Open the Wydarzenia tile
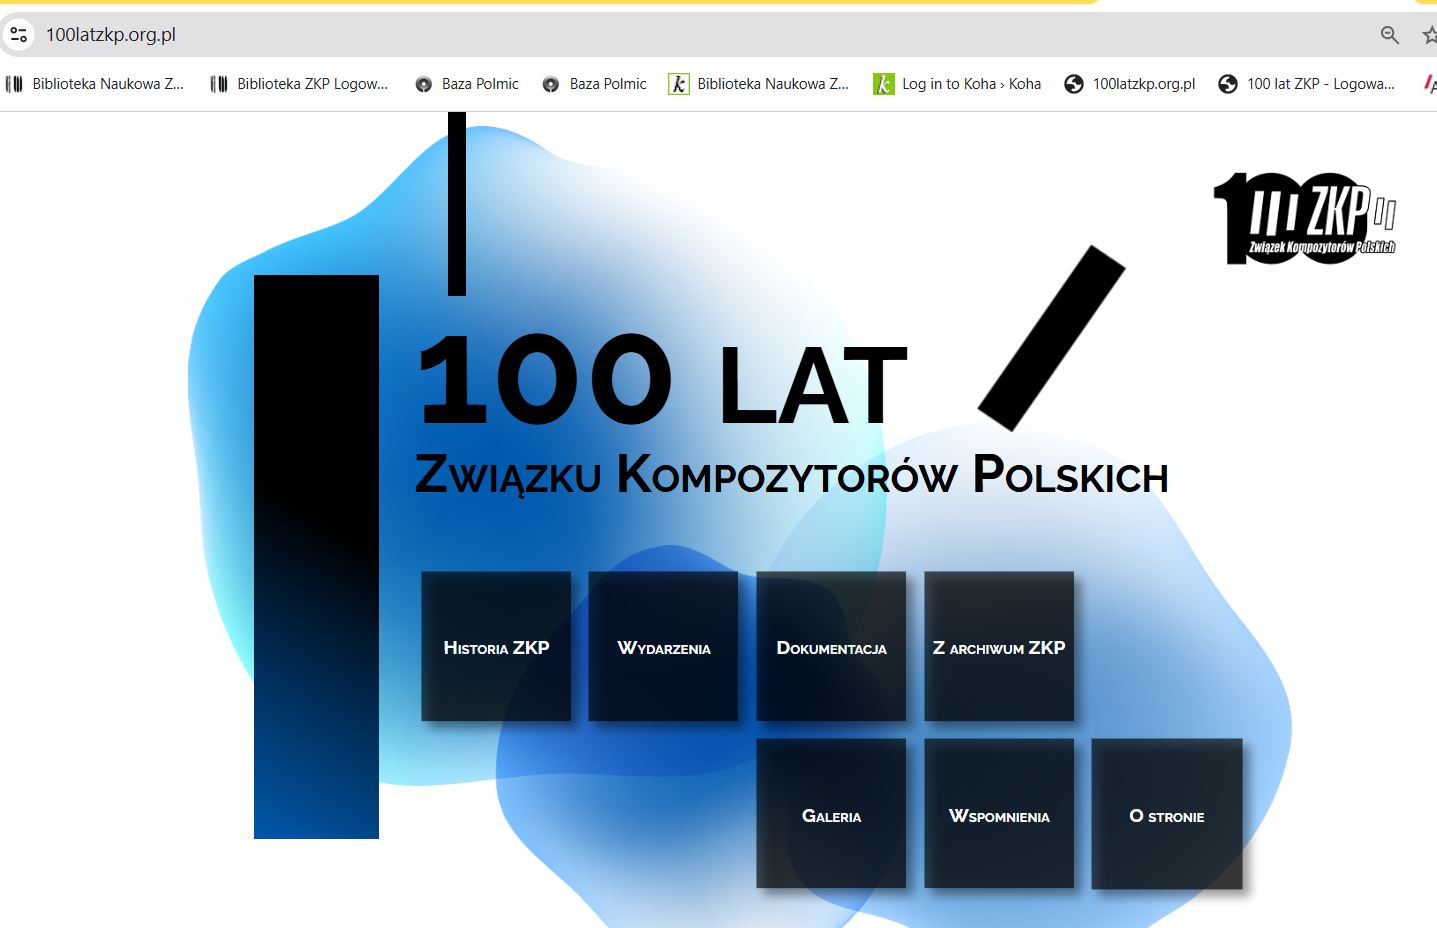Image resolution: width=1437 pixels, height=928 pixels. click(x=663, y=646)
